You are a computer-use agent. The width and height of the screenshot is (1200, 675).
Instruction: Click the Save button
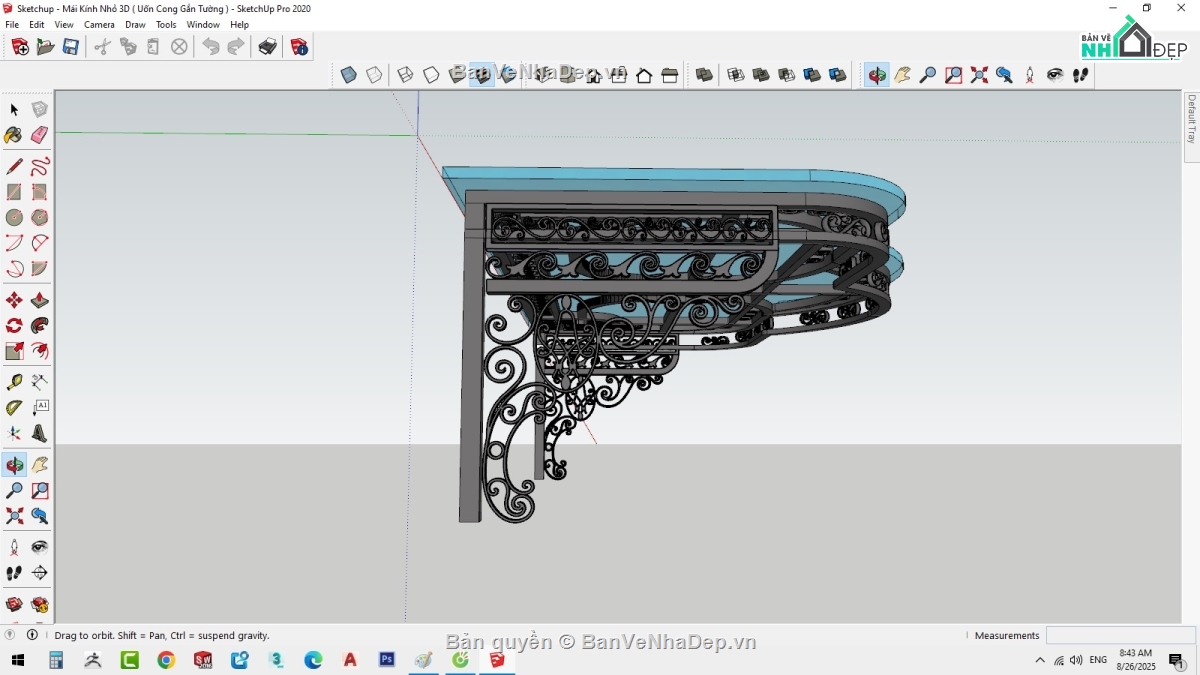coord(70,46)
